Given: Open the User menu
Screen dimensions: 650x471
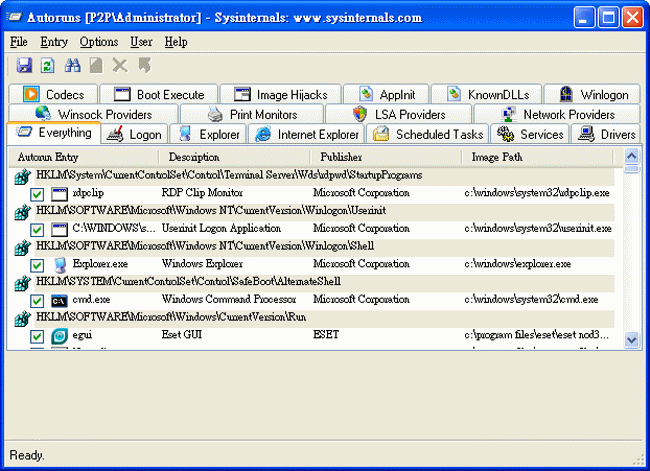Looking at the screenshot, I should pyautogui.click(x=141, y=42).
